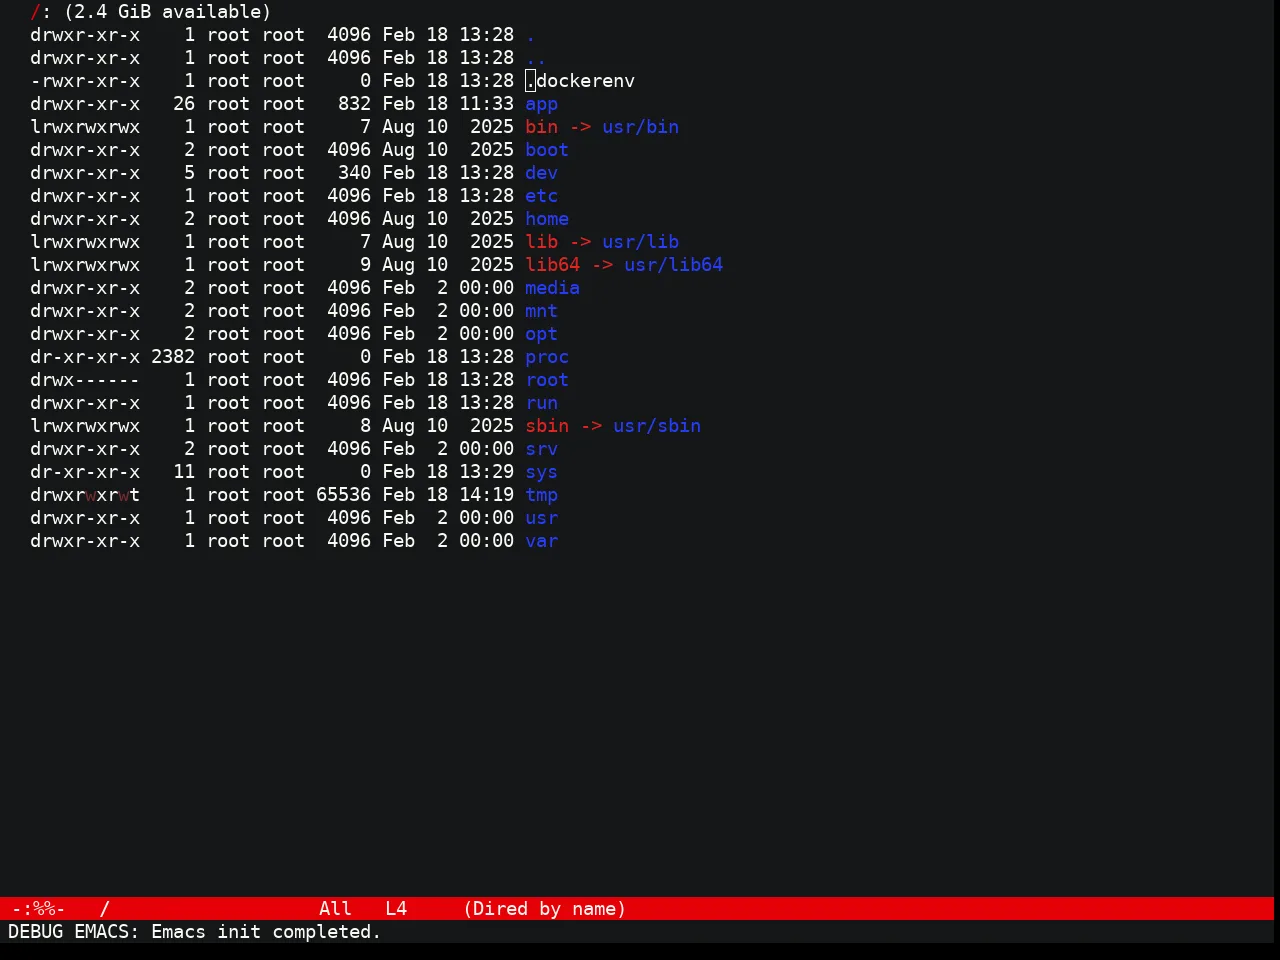Viewport: 1280px width, 960px height.
Task: Click the .dockerenv file name
Action: click(580, 81)
